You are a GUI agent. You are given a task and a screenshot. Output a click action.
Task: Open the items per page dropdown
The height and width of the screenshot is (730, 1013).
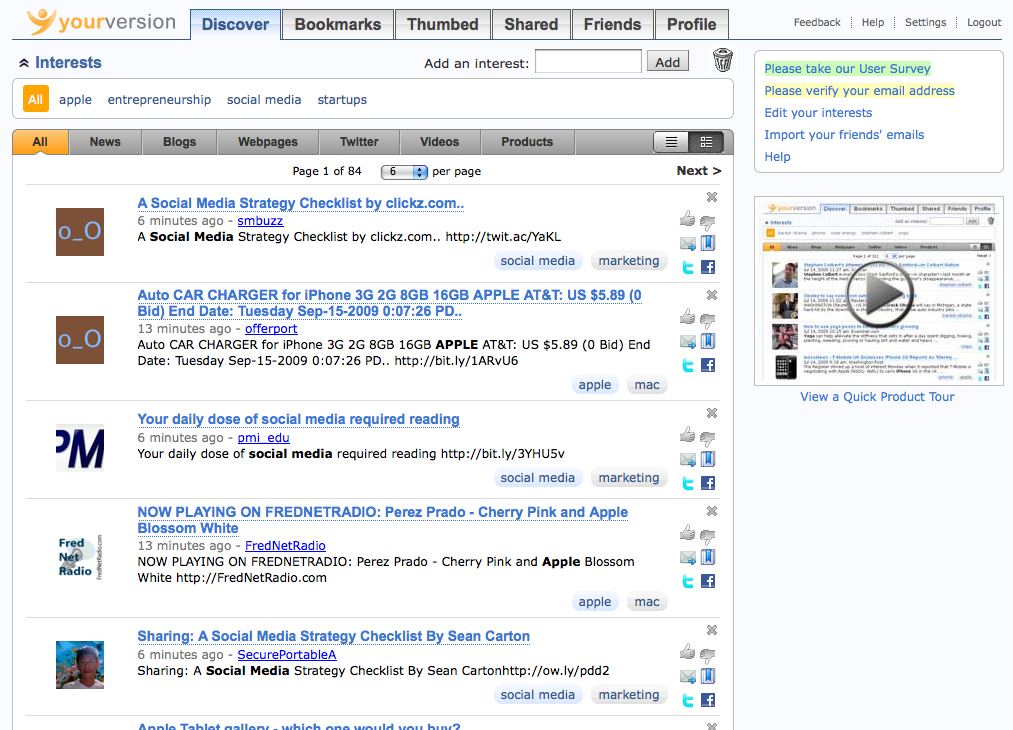click(x=404, y=172)
